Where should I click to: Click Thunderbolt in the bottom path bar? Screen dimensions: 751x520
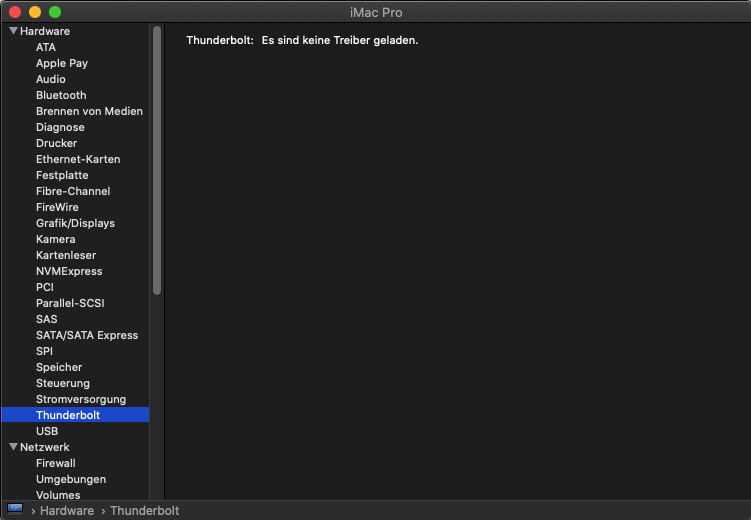pos(145,511)
